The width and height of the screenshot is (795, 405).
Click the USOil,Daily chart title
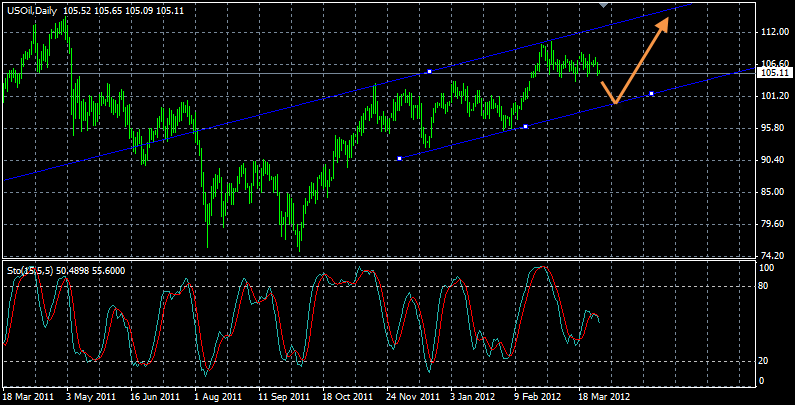pyautogui.click(x=33, y=10)
